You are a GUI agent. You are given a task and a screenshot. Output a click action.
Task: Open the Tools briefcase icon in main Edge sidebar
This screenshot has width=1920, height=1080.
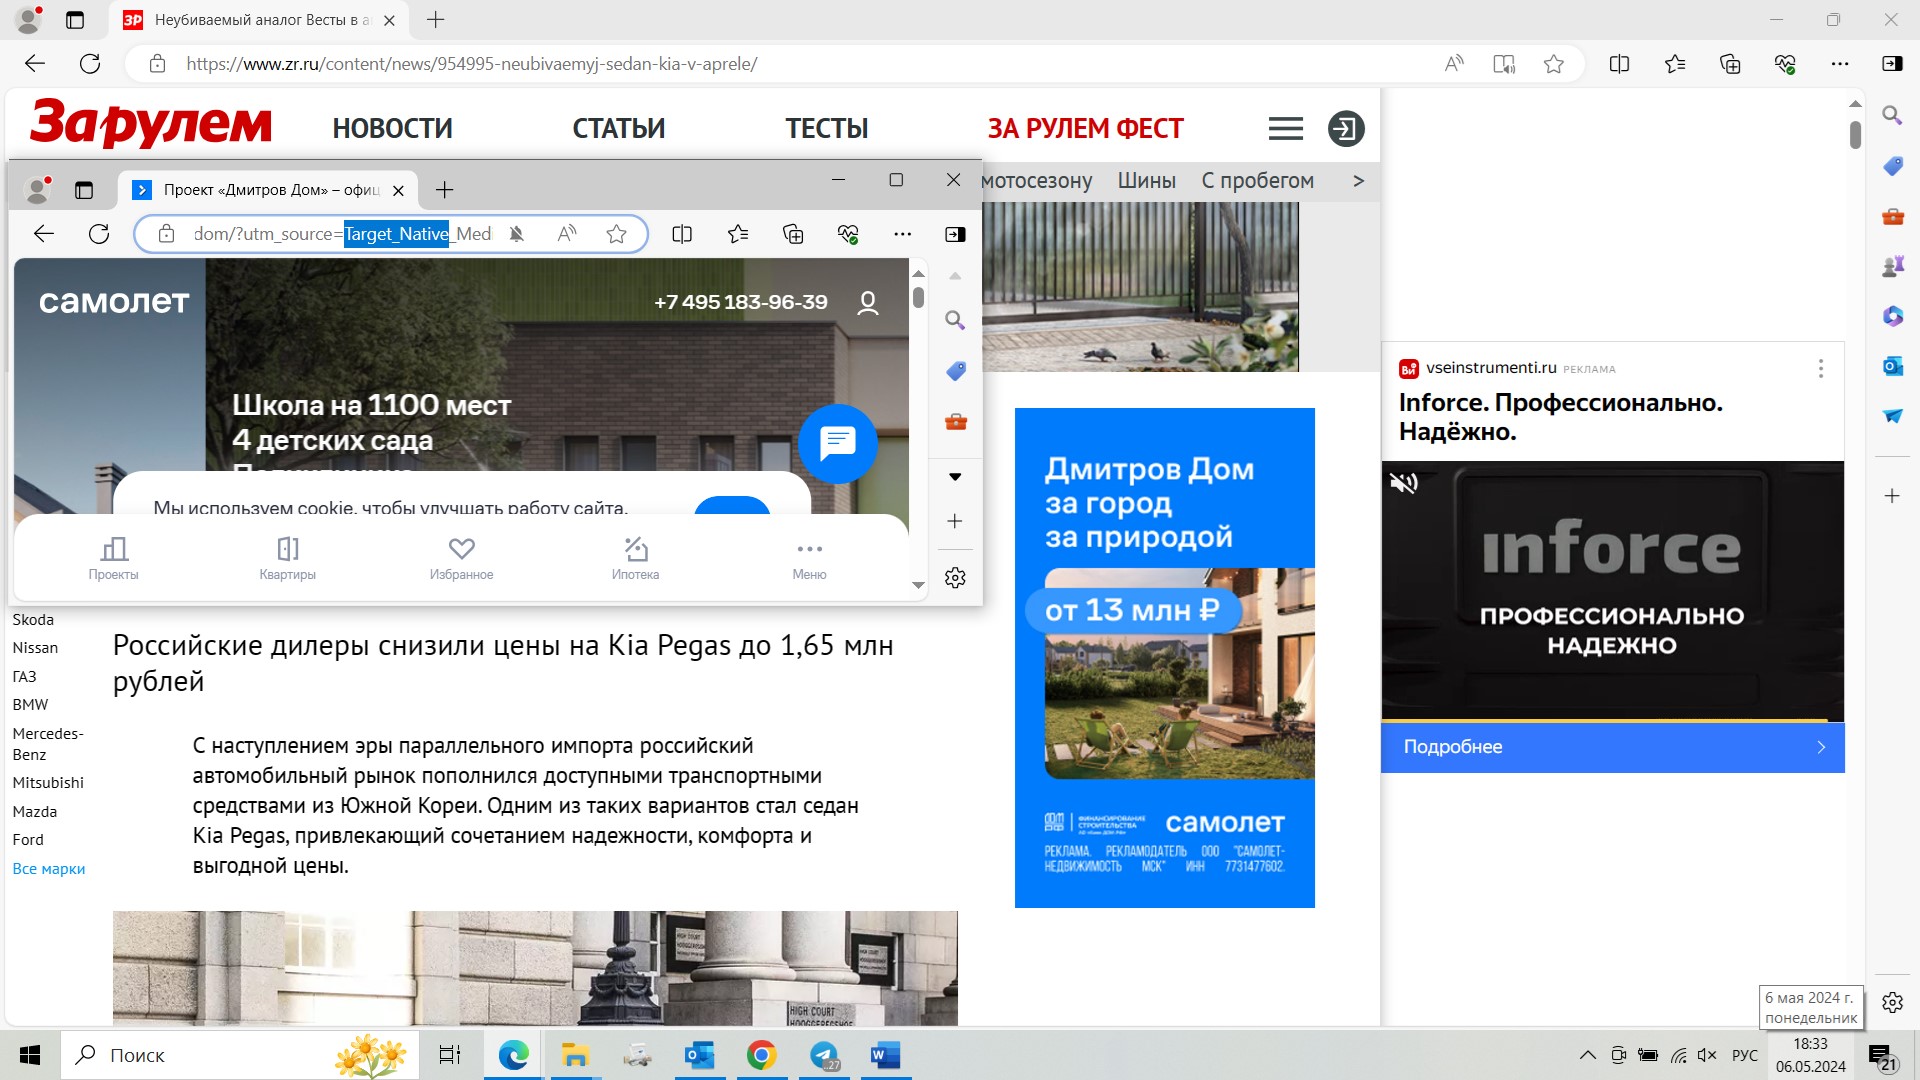pyautogui.click(x=1892, y=216)
